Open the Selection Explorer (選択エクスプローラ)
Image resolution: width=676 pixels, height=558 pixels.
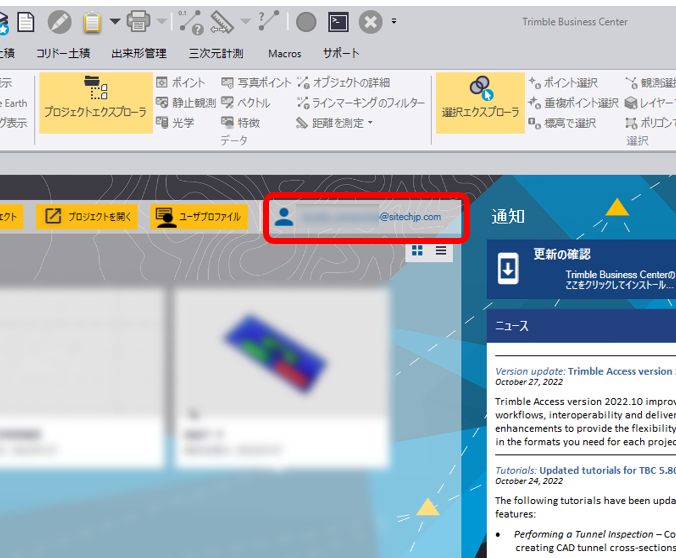[480, 102]
